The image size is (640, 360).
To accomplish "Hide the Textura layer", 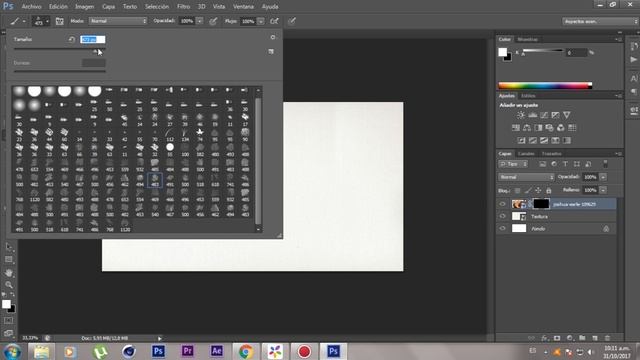I will point(502,216).
